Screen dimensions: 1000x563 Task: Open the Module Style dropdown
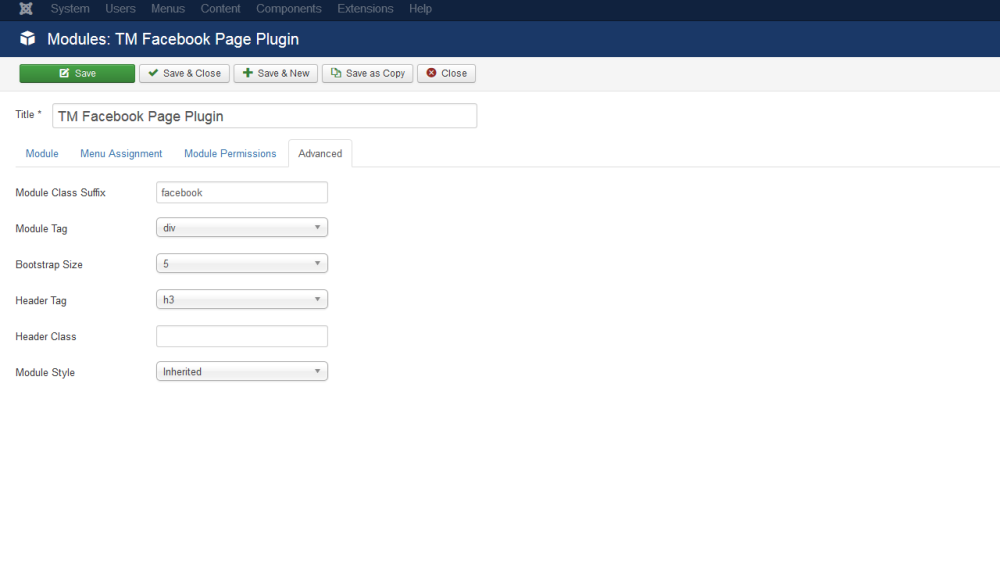pyautogui.click(x=242, y=372)
